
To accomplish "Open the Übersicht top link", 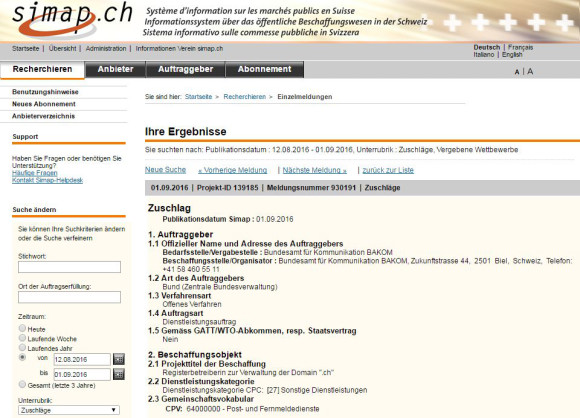I will [x=63, y=48].
